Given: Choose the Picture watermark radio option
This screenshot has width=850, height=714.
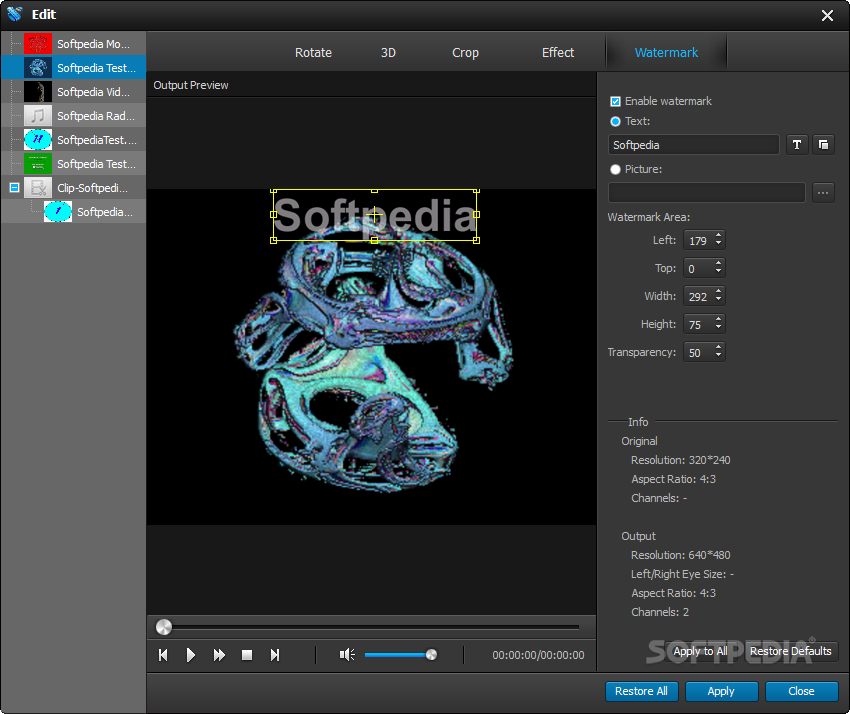Looking at the screenshot, I should [x=615, y=169].
